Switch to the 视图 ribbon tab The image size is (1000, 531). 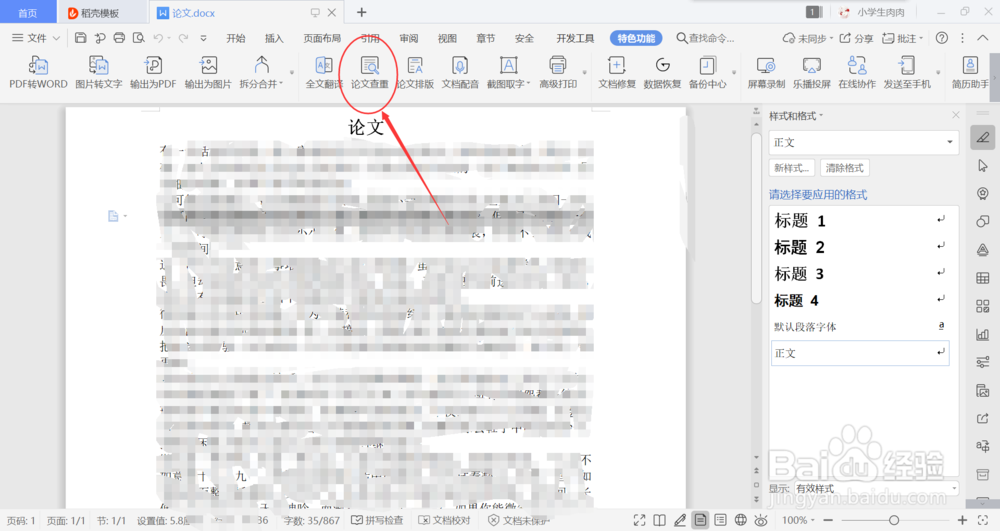coord(447,38)
